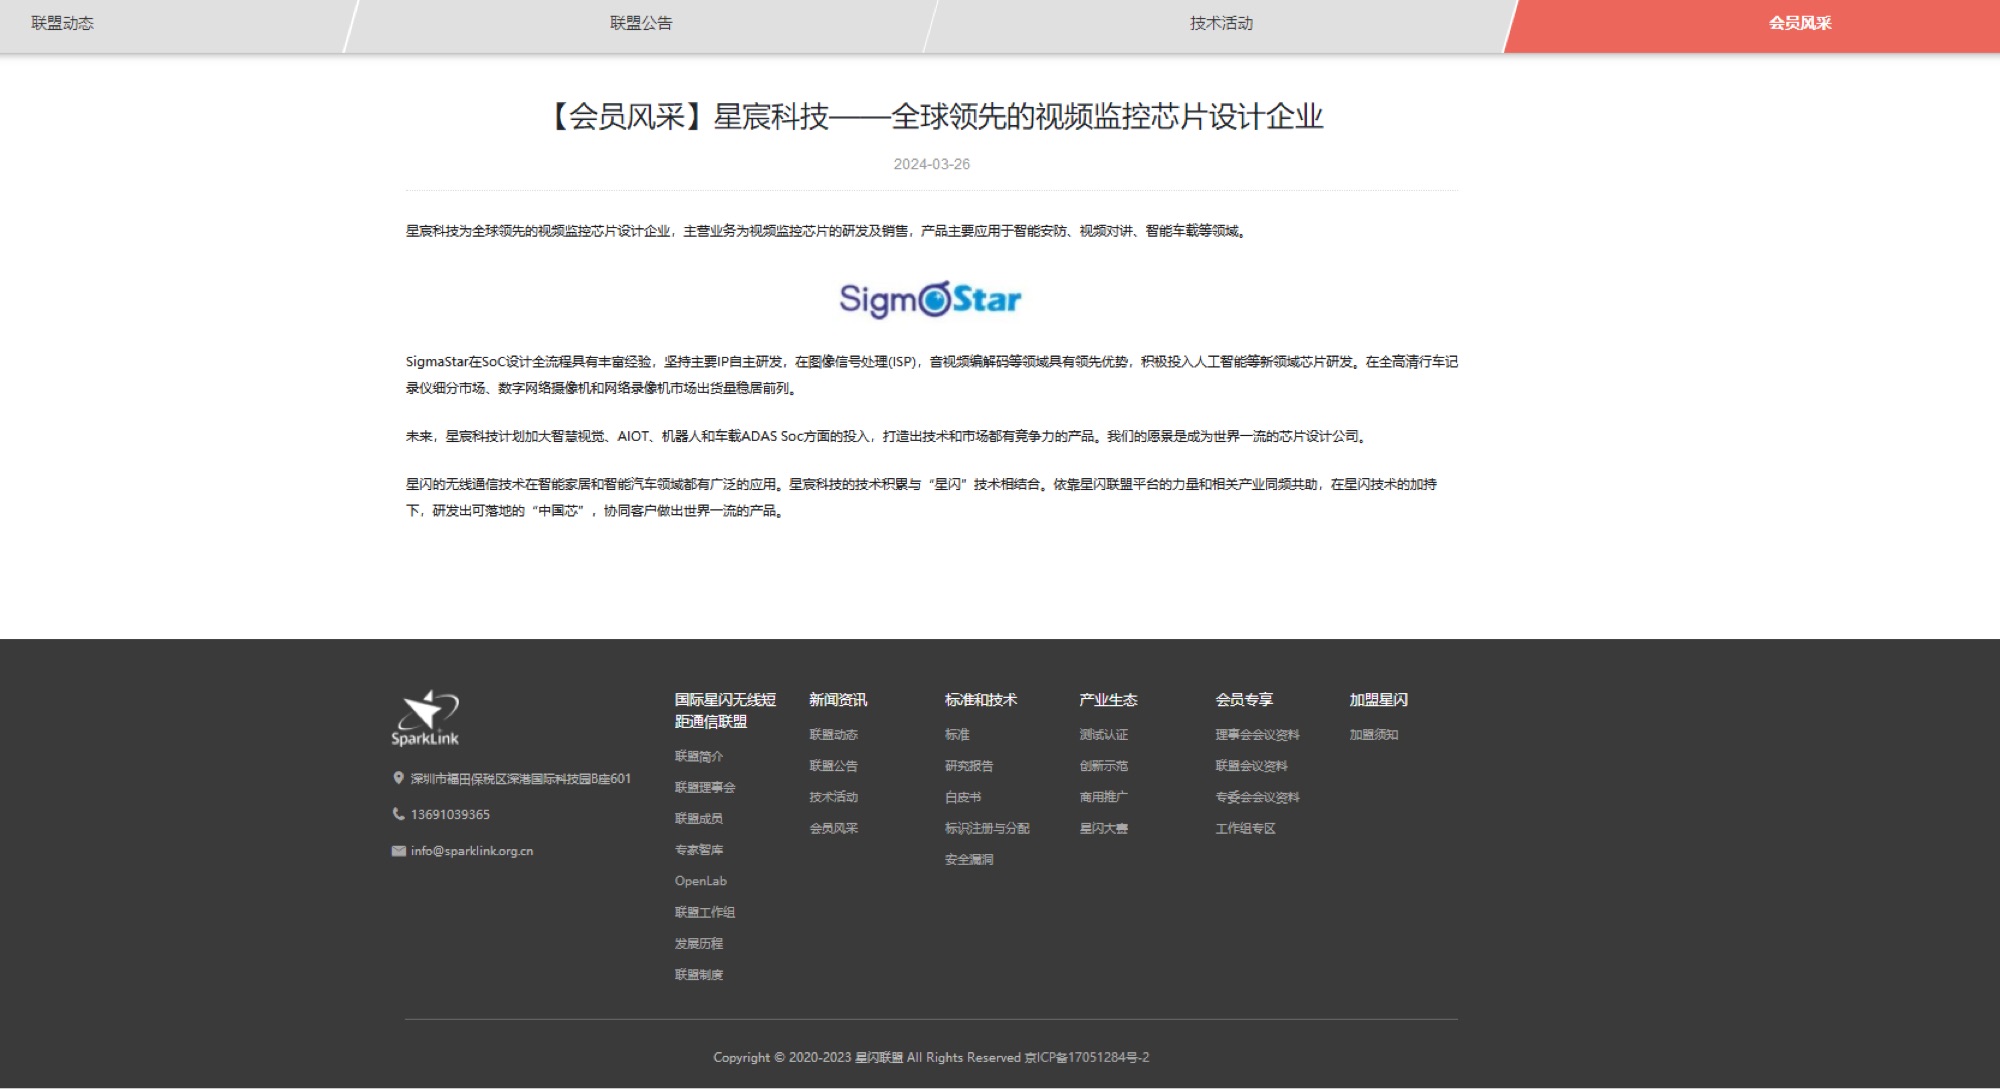Switch to the 联盟公告 top tab
The image size is (2000, 1089).
pos(641,23)
